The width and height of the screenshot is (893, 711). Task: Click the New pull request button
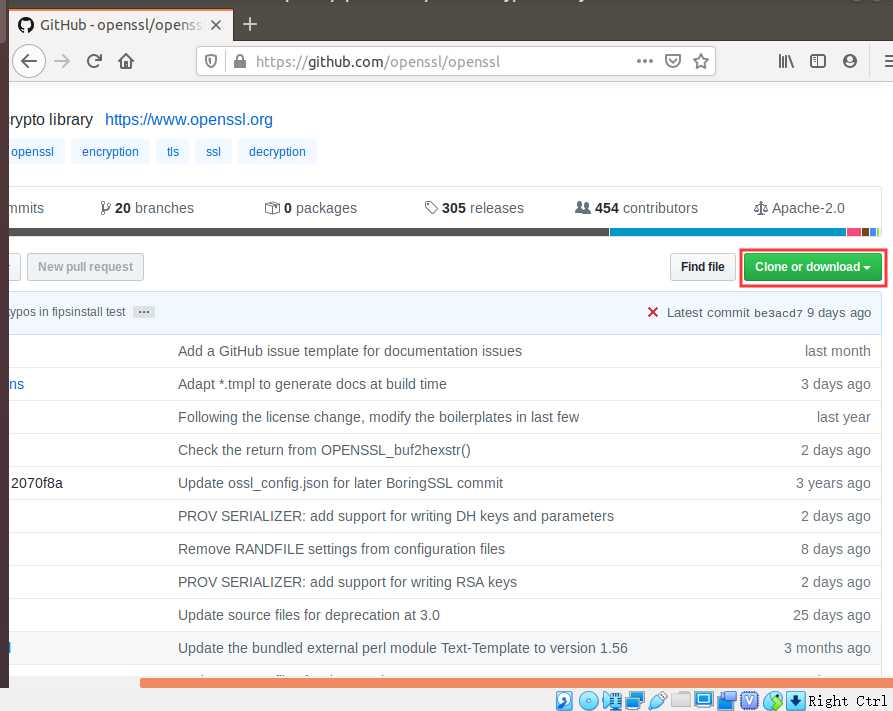[x=85, y=267]
